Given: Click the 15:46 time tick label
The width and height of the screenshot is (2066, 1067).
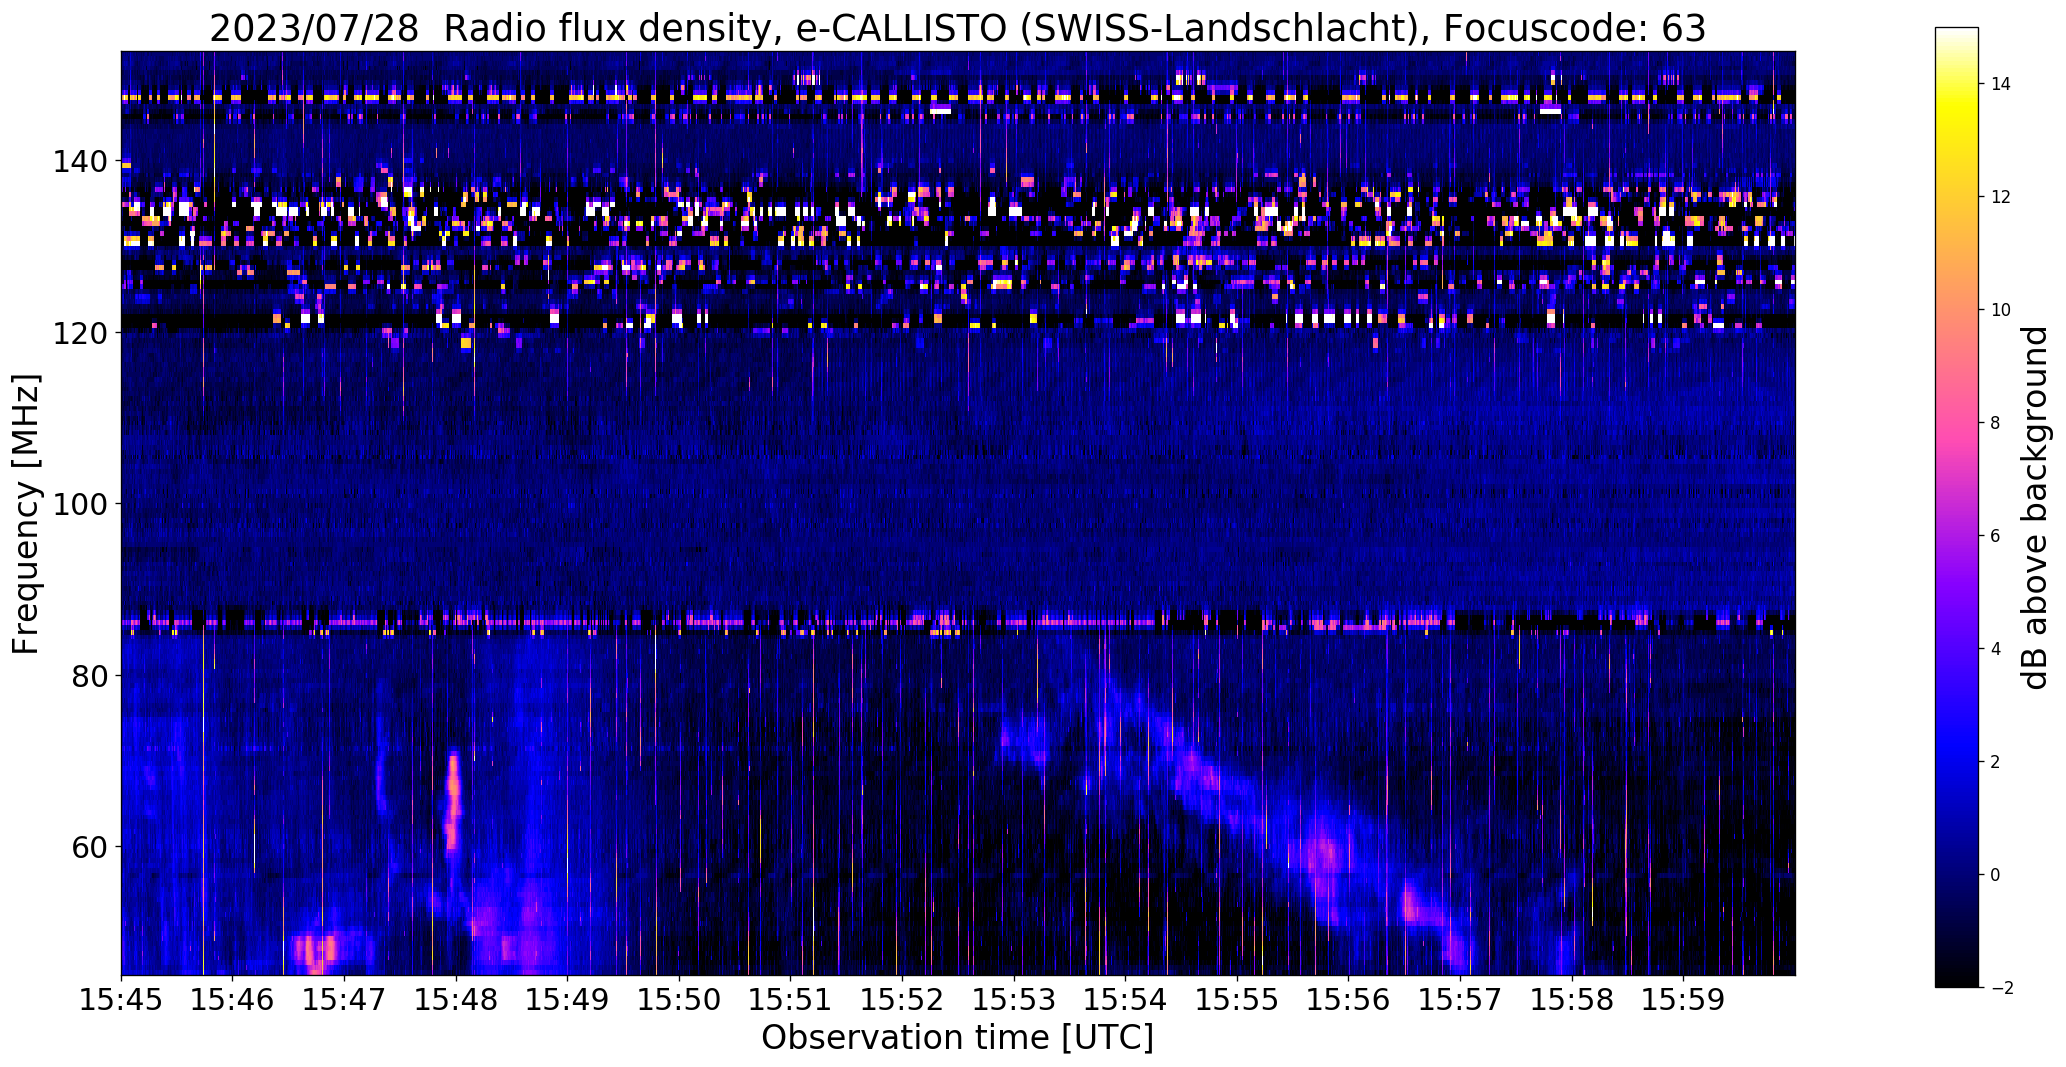Looking at the screenshot, I should pos(233,1000).
